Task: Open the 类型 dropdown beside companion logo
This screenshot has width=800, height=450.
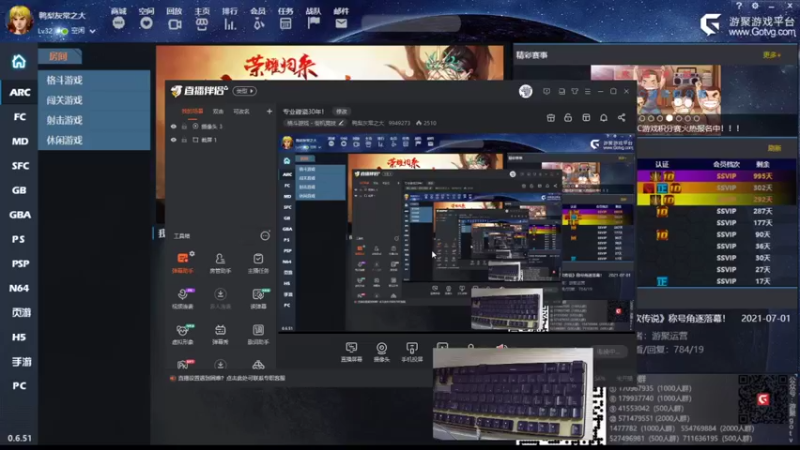Action: pyautogui.click(x=244, y=91)
